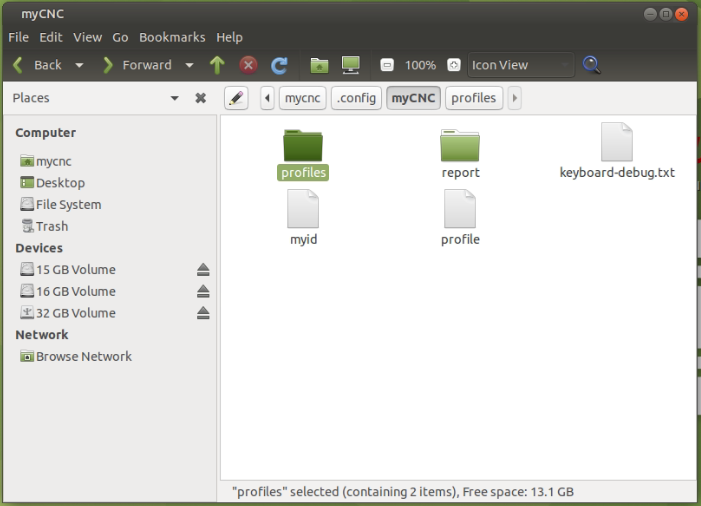
Task: Switch to .config in the path bar
Action: click(356, 98)
